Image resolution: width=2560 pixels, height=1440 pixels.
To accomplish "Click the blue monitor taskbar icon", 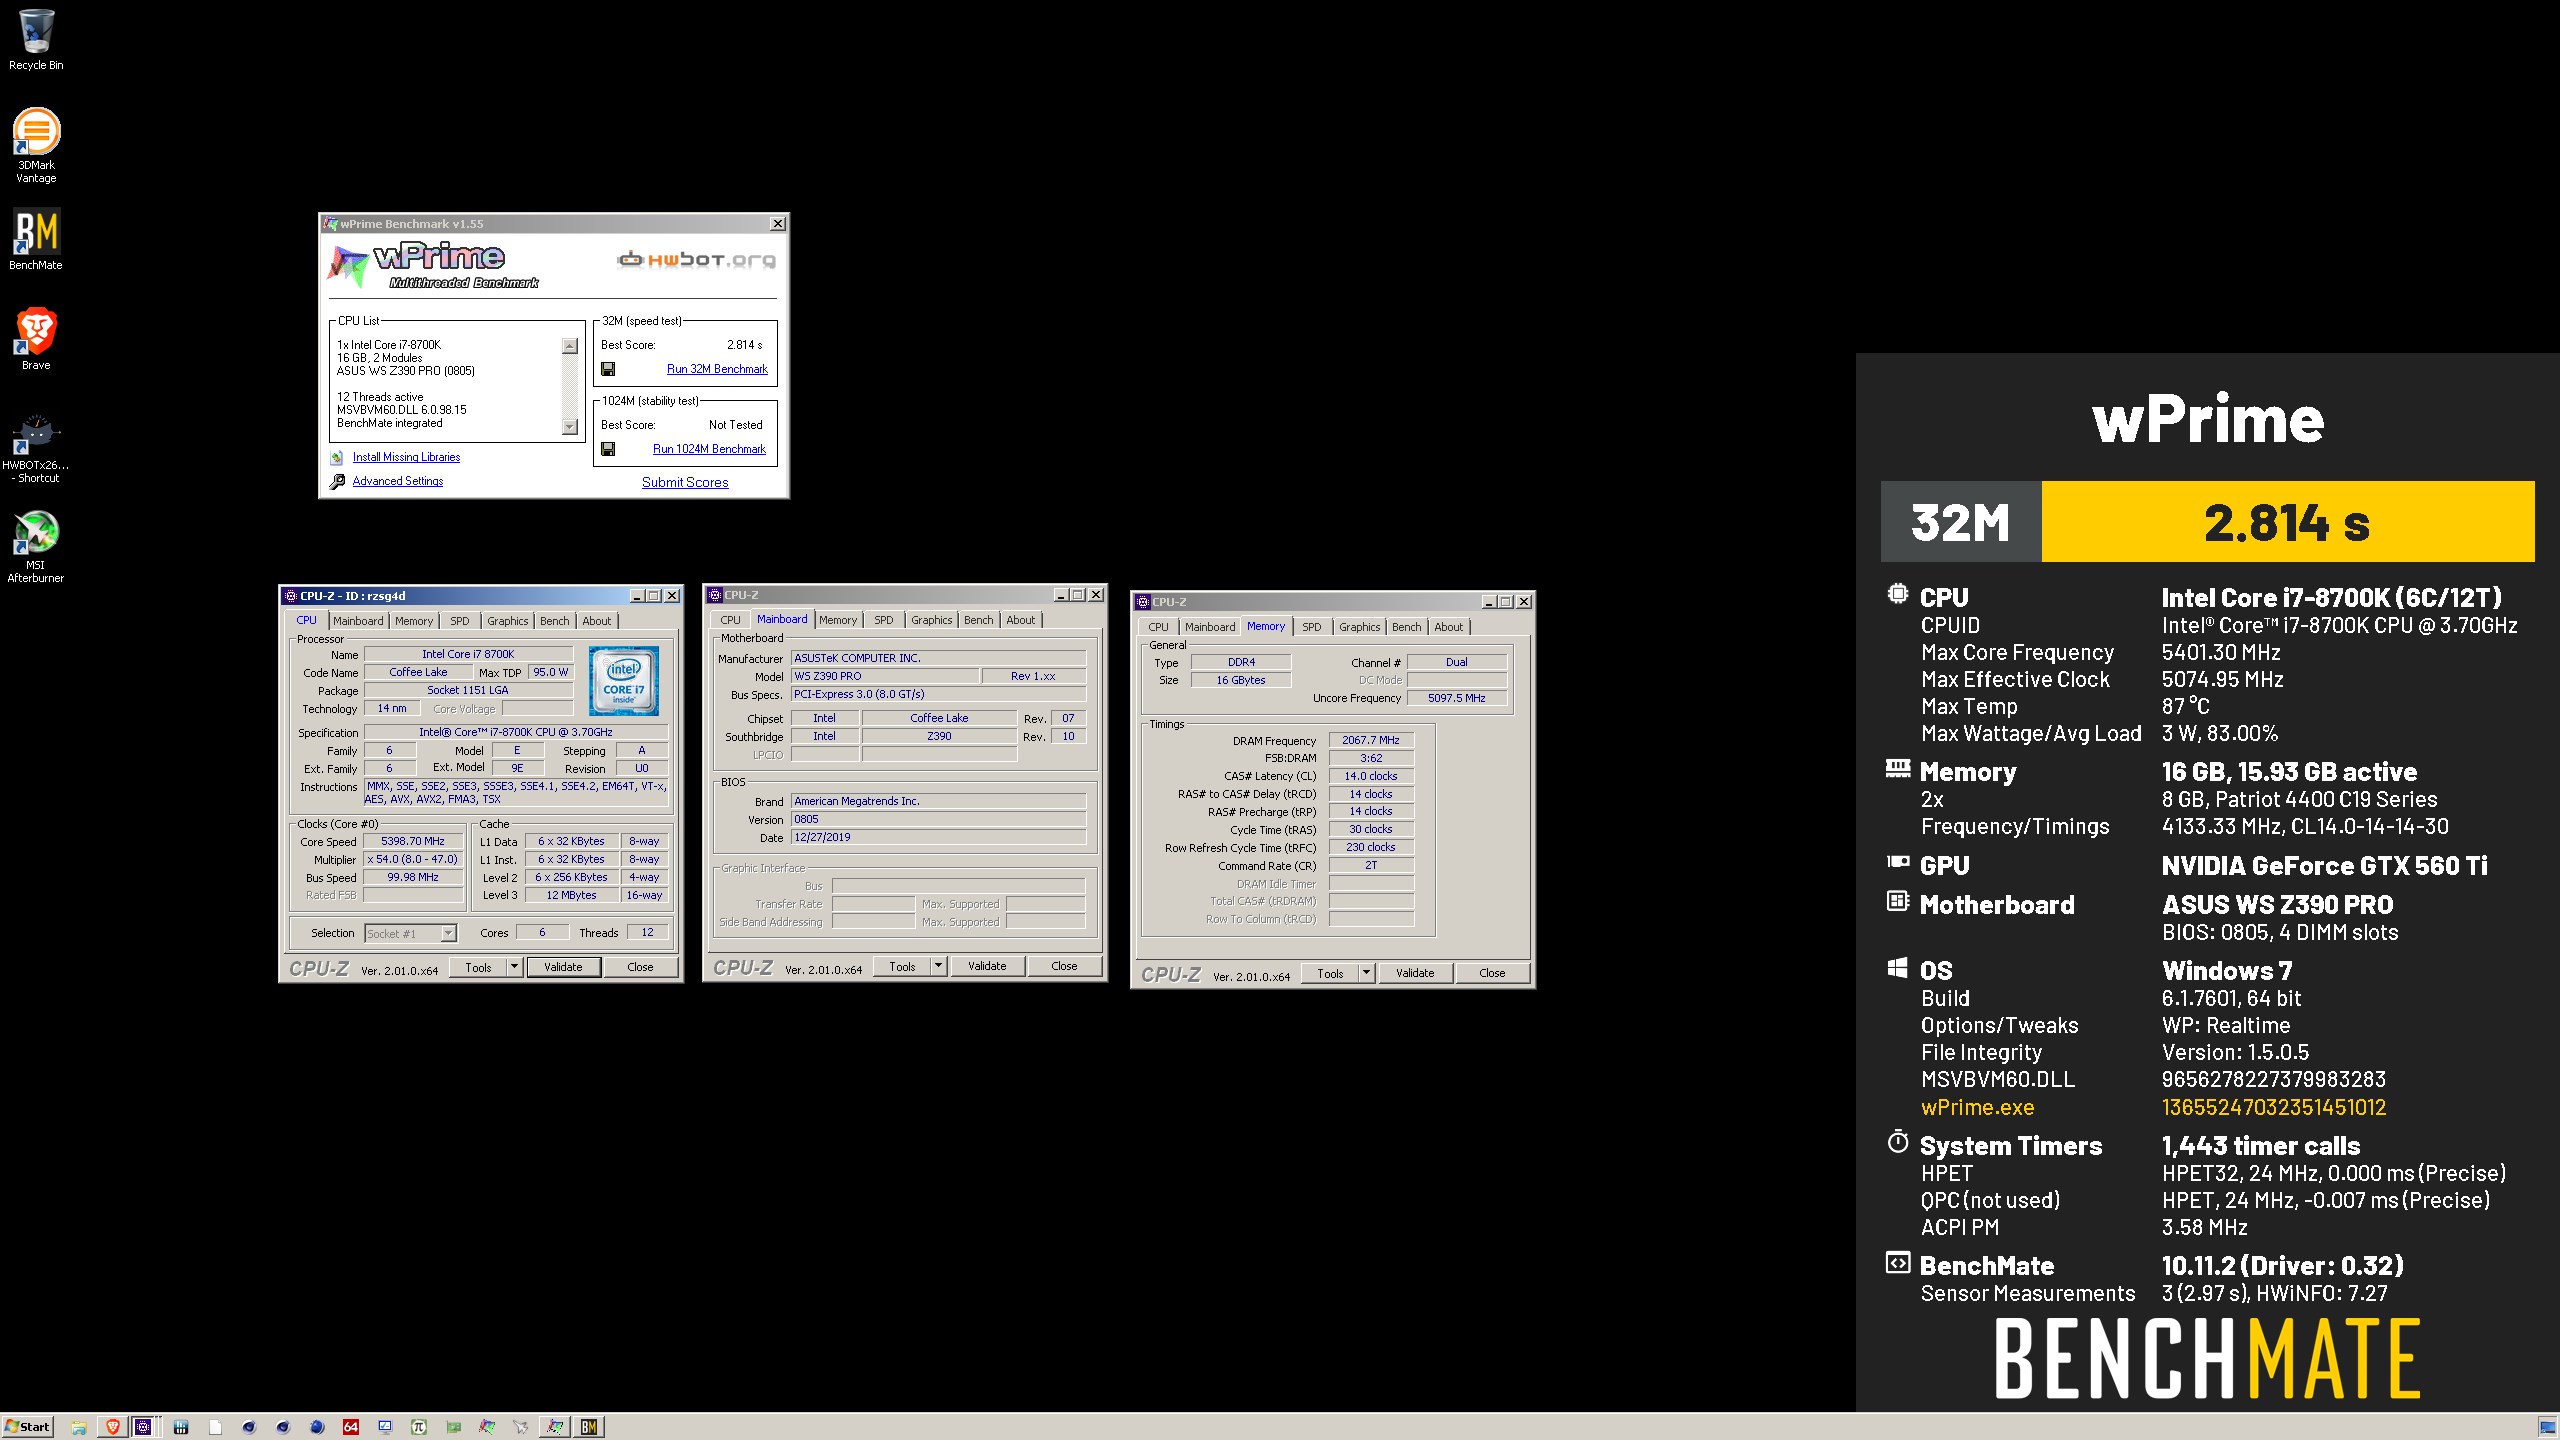I will point(385,1427).
